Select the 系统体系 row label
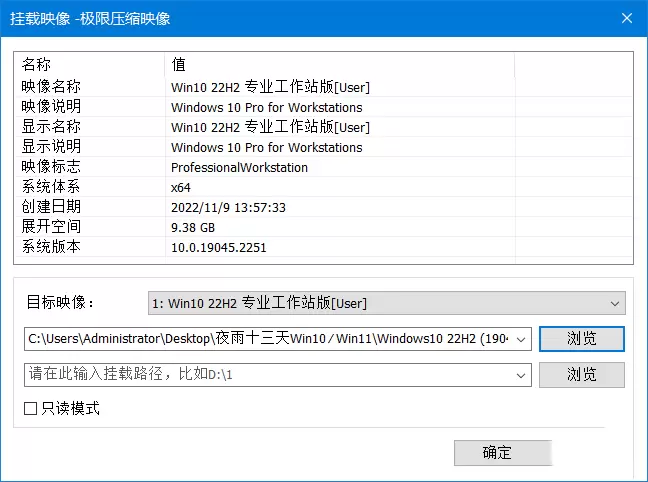This screenshot has width=648, height=482. pos(51,186)
